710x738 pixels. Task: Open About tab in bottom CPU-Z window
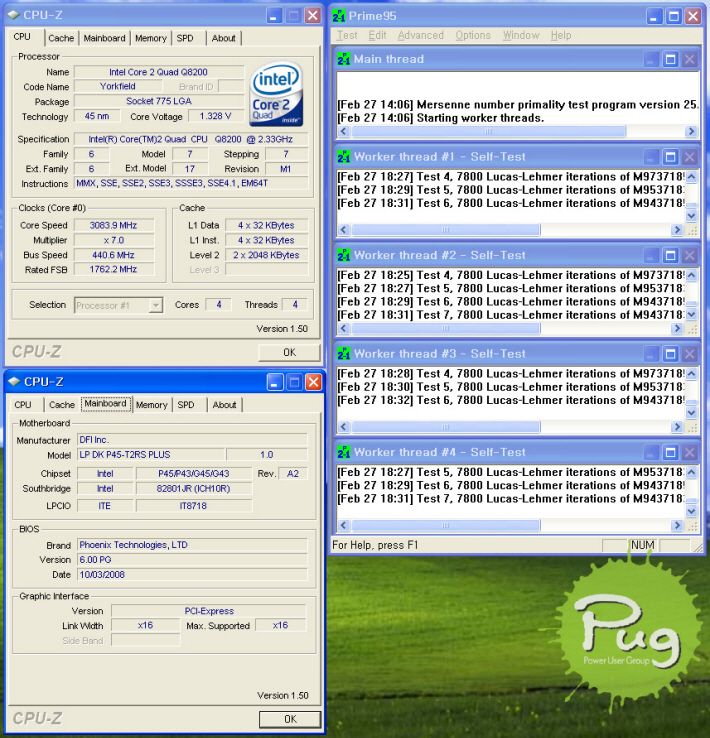point(224,405)
